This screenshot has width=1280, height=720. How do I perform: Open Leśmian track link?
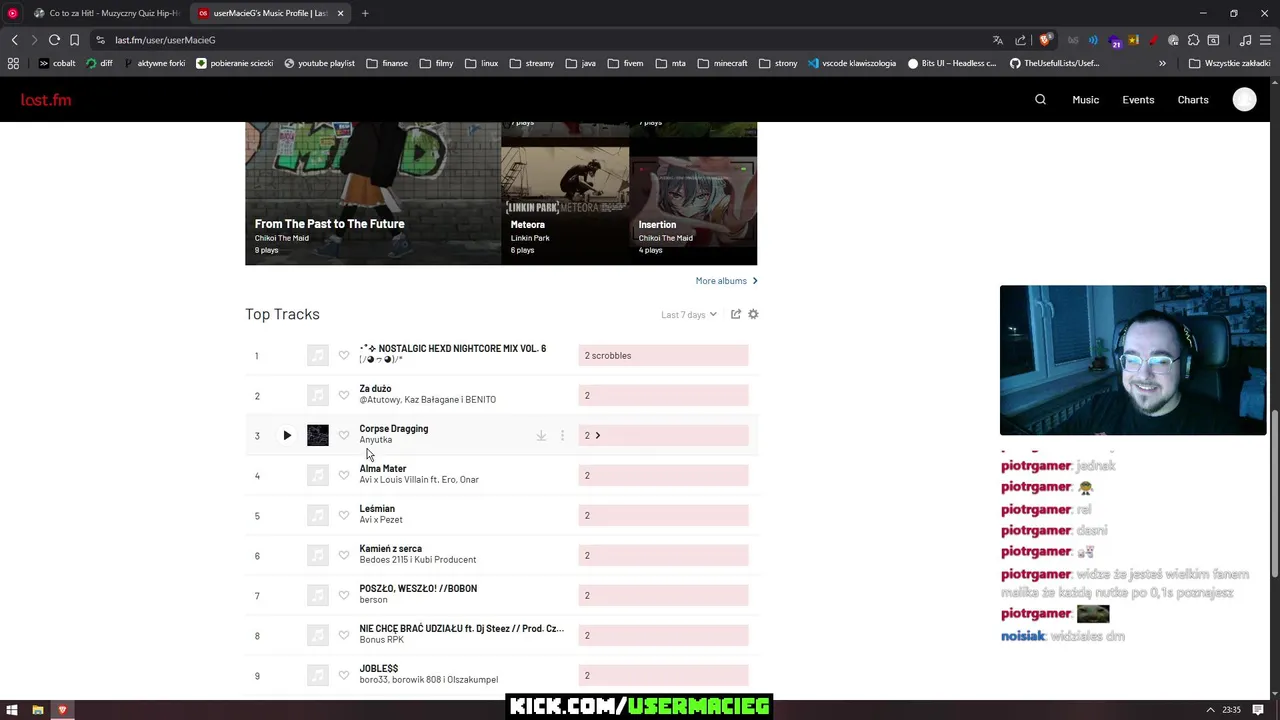coord(377,508)
